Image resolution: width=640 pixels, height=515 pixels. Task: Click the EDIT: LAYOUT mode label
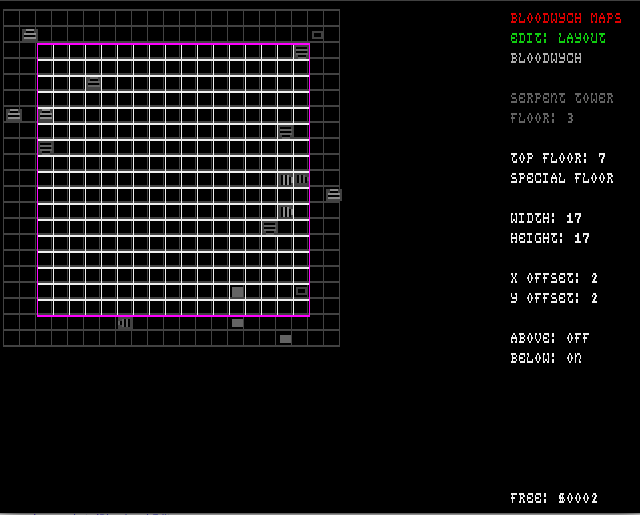558,38
